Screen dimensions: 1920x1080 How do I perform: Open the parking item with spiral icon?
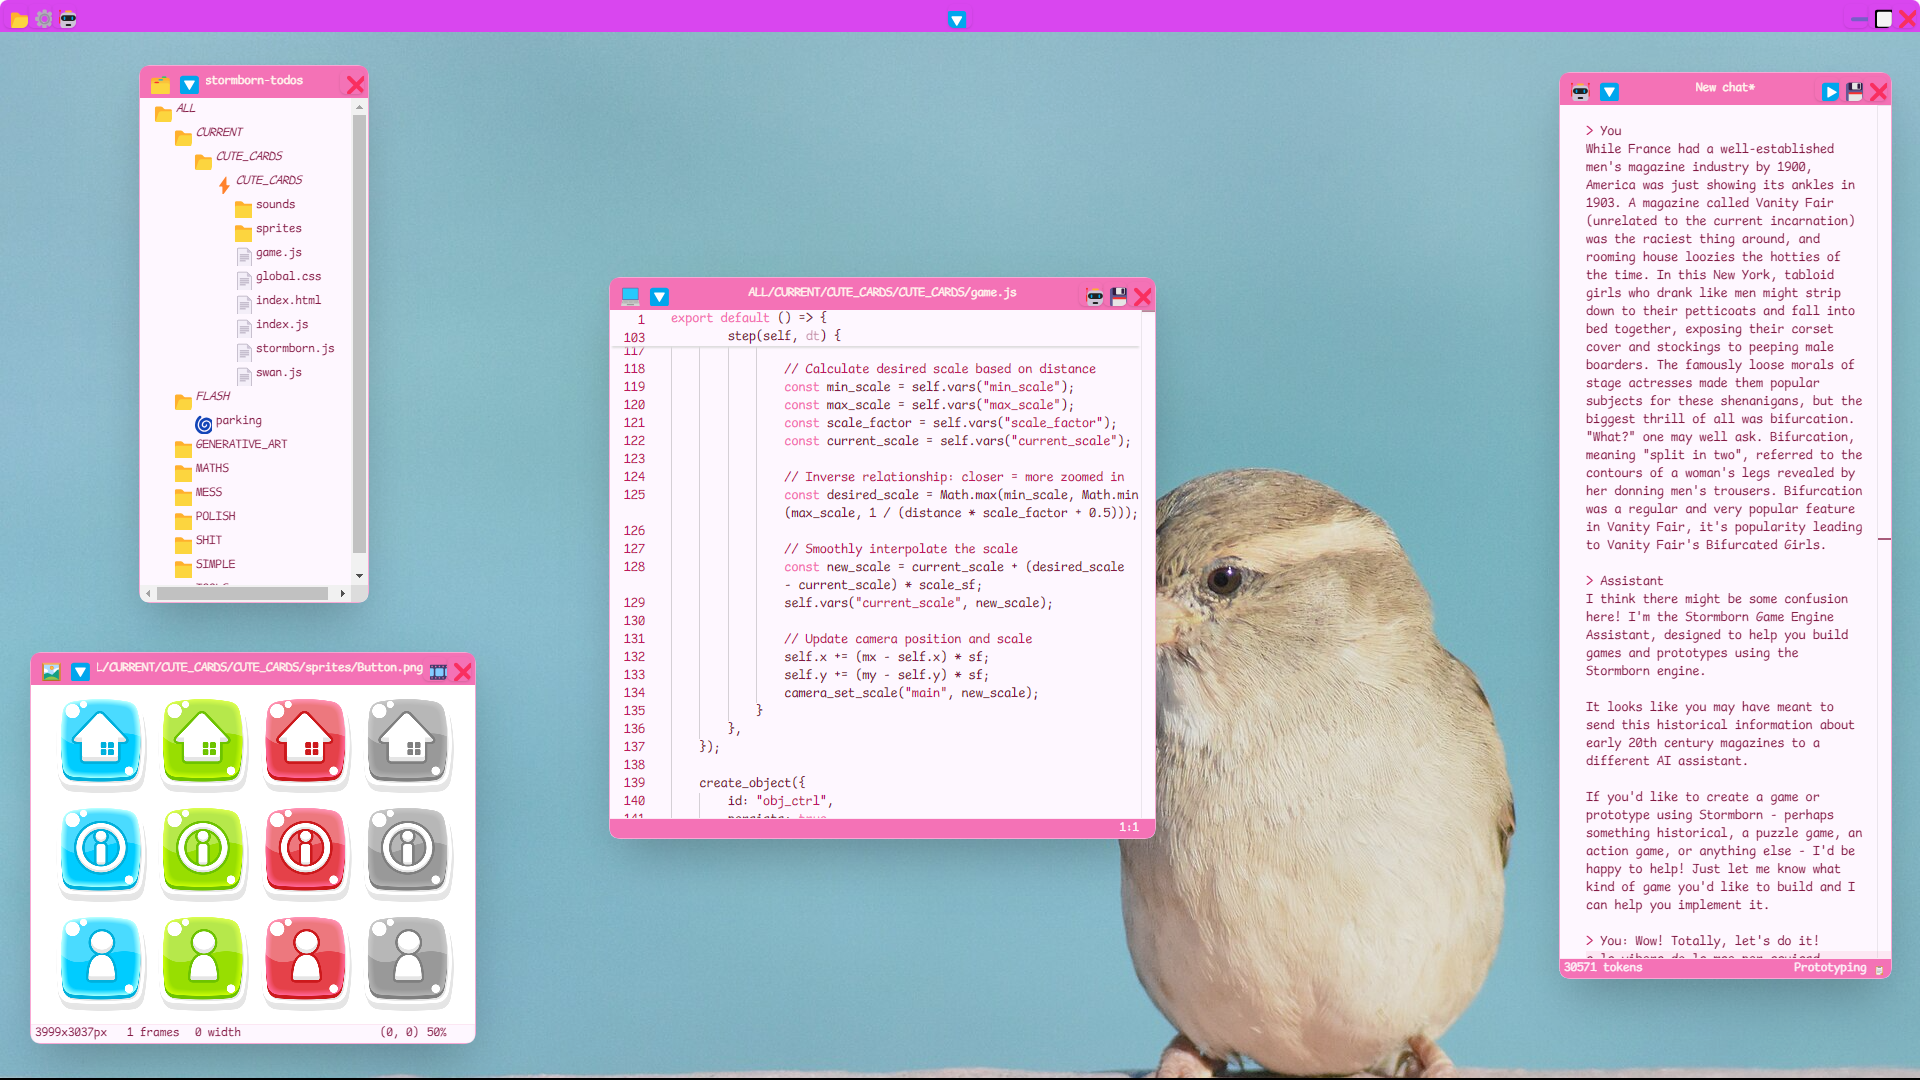(x=229, y=421)
